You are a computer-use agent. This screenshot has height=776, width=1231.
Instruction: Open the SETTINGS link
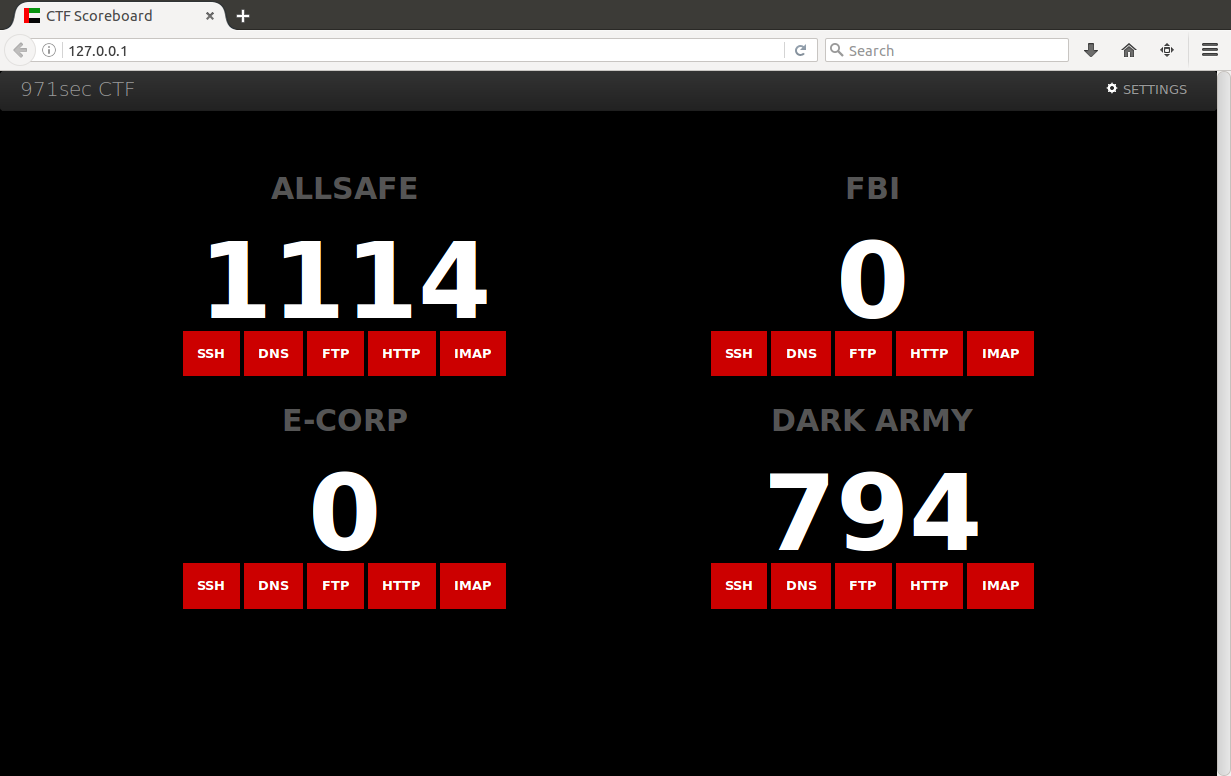coord(1146,89)
